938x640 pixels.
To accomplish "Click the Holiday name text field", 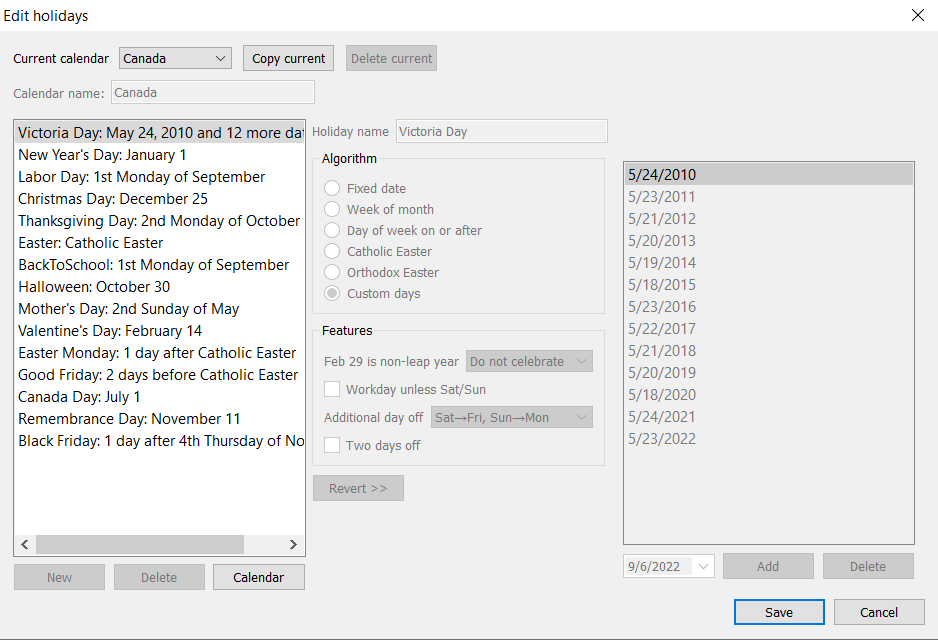I will click(501, 131).
